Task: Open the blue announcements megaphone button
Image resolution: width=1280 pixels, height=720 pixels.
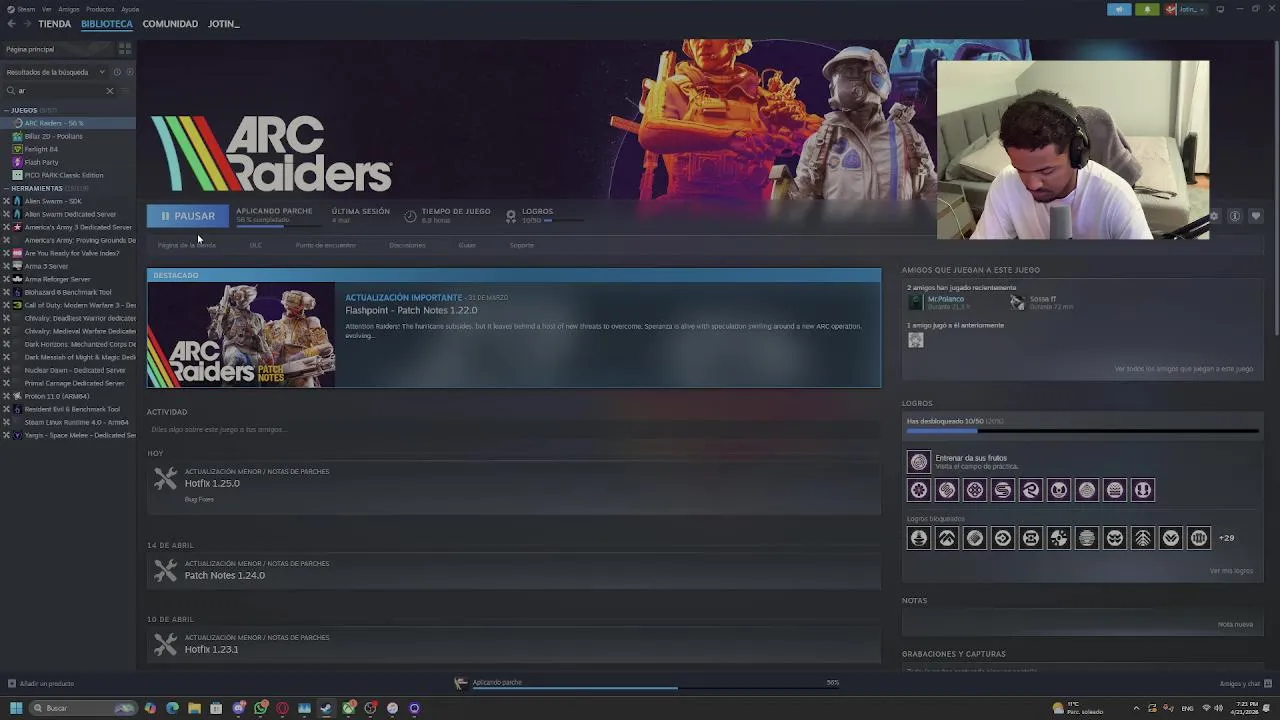Action: (1119, 9)
